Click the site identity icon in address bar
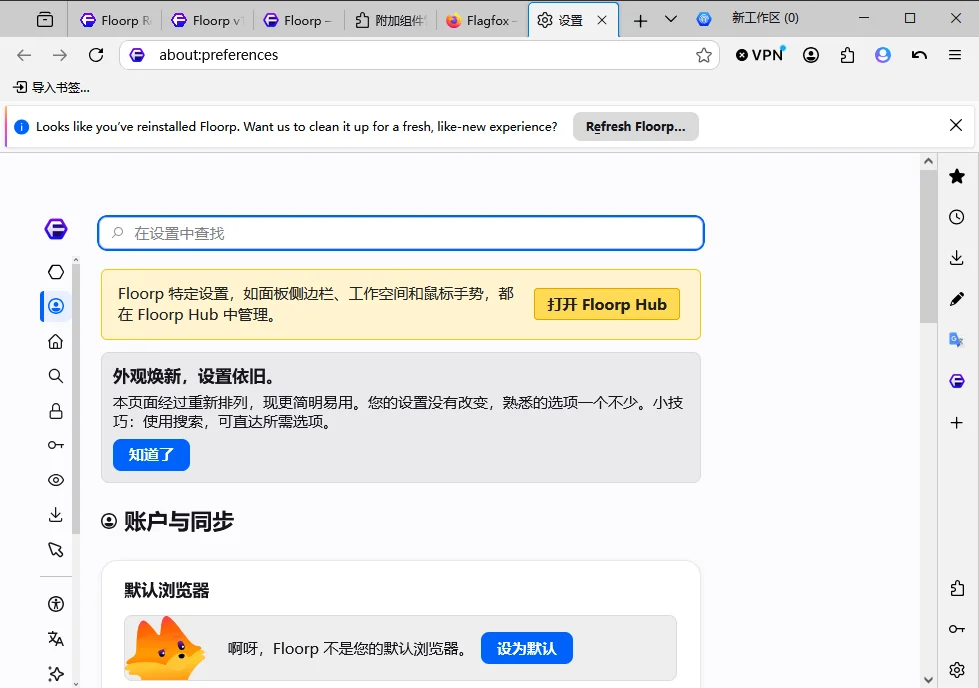The image size is (979, 688). click(x=137, y=55)
